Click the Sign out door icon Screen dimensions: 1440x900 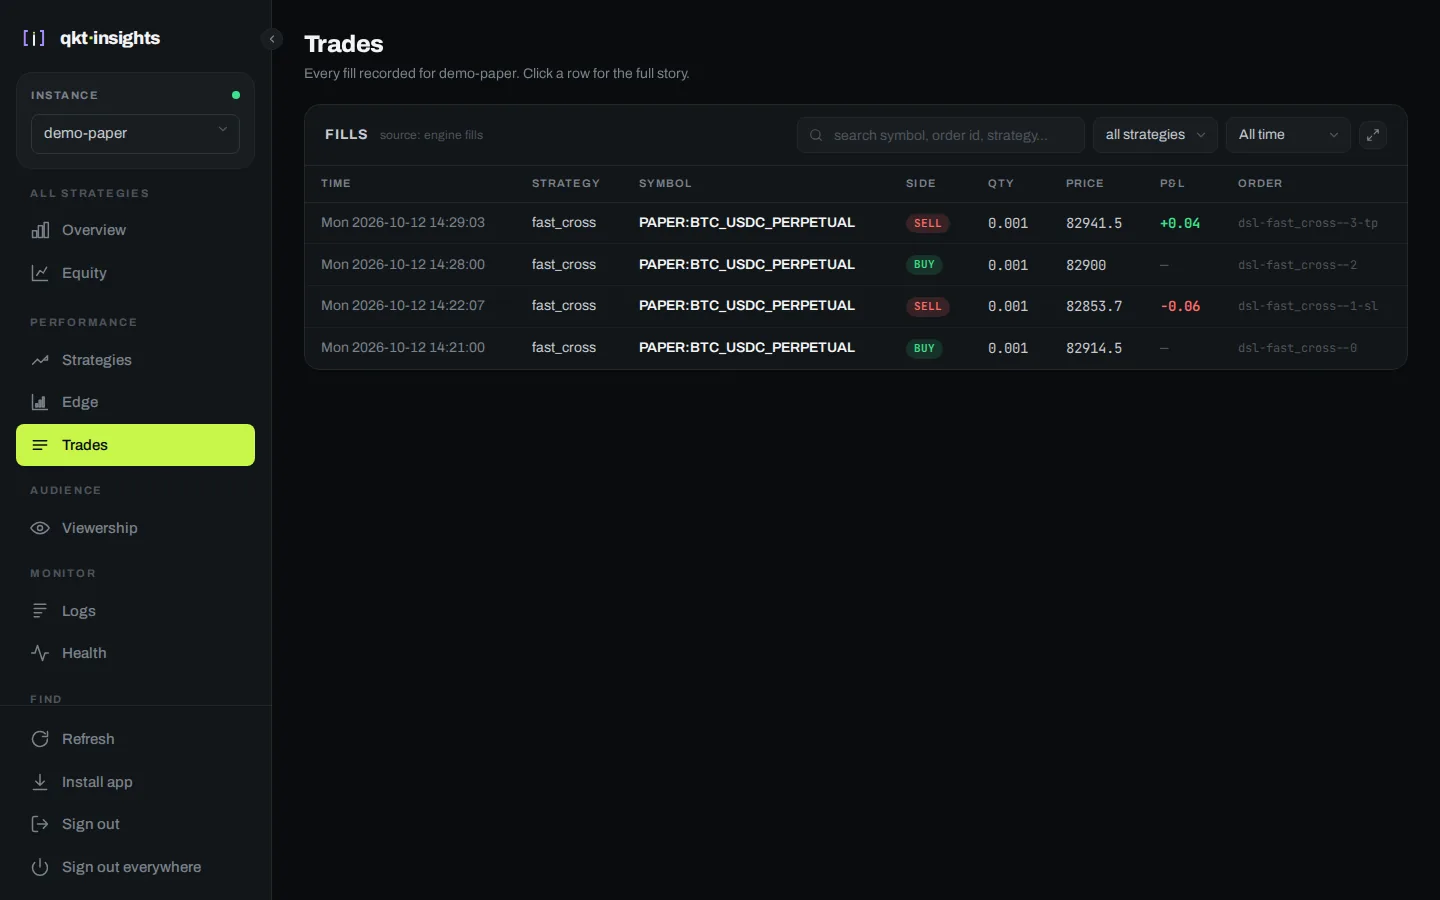click(x=40, y=824)
